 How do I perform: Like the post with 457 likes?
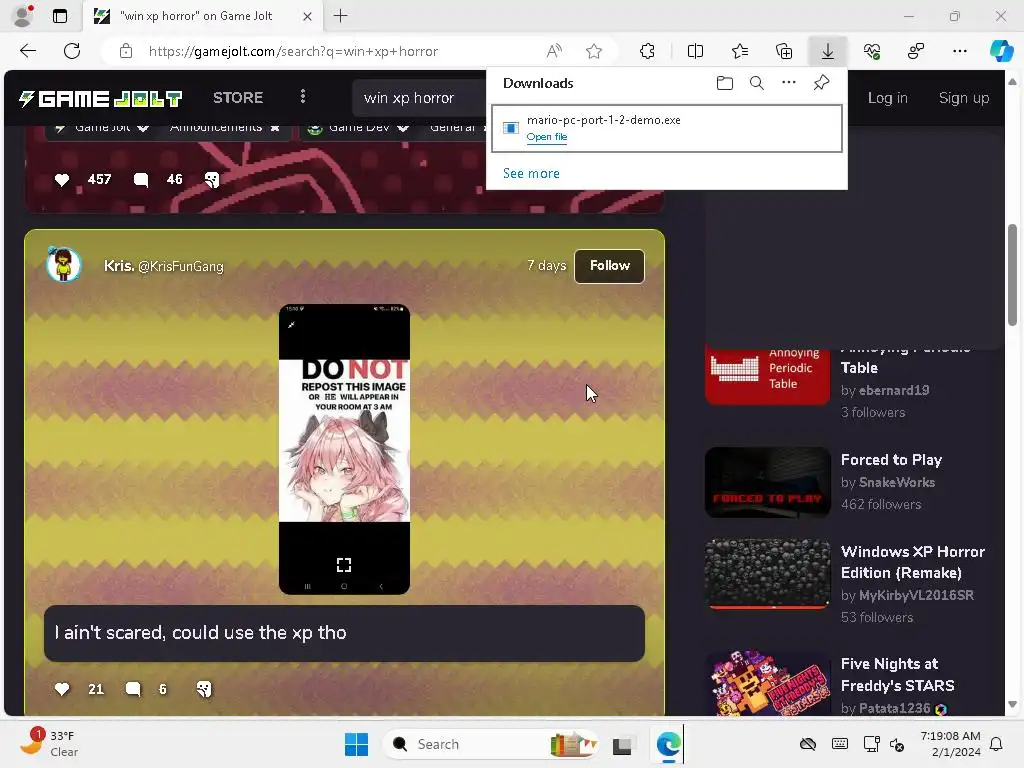62,180
